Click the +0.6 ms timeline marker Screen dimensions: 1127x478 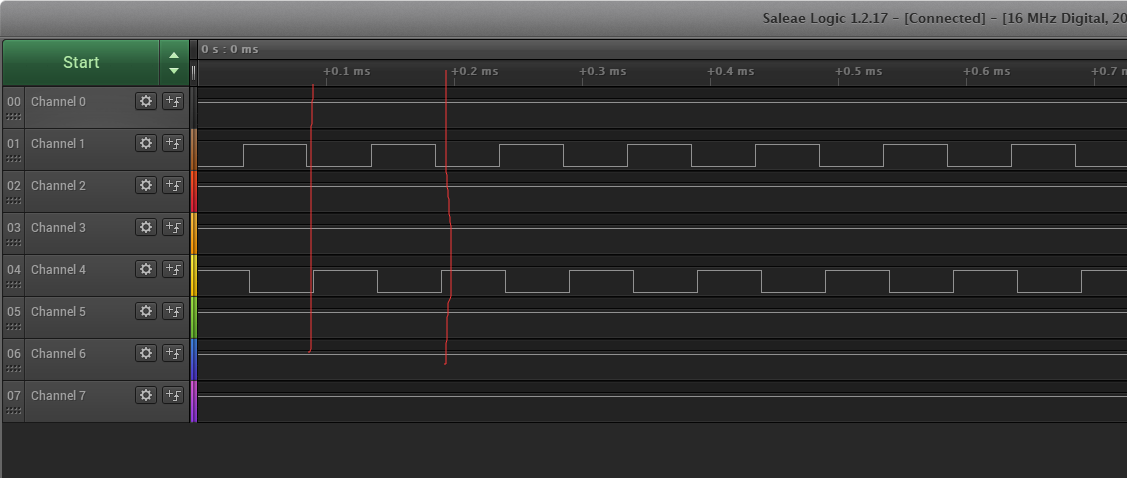coord(986,71)
